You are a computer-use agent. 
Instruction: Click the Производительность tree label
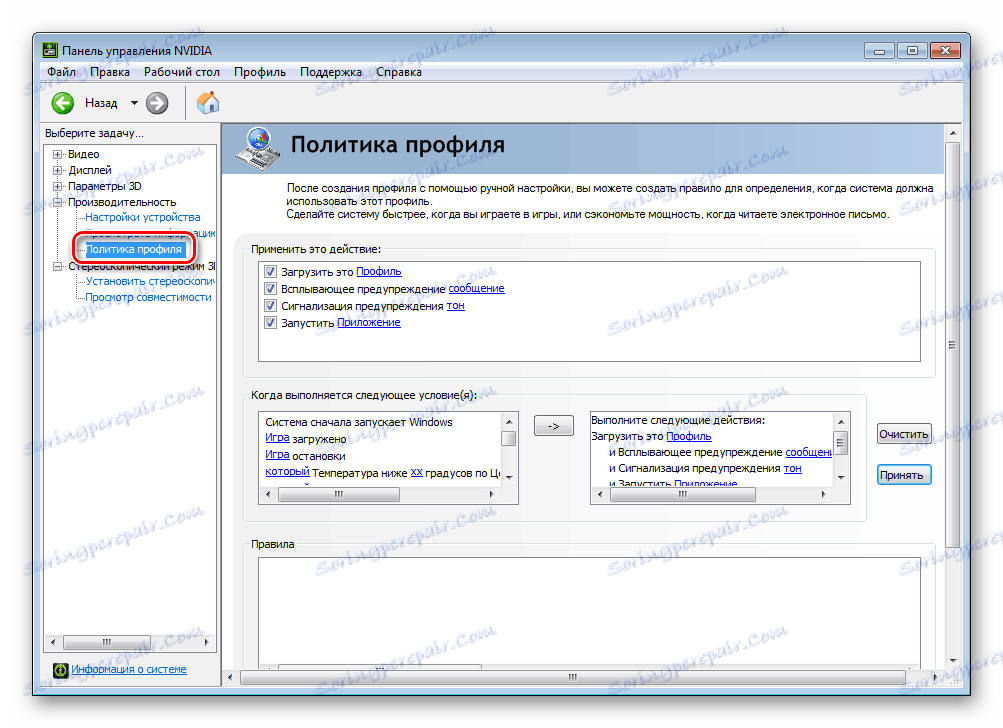(x=122, y=202)
